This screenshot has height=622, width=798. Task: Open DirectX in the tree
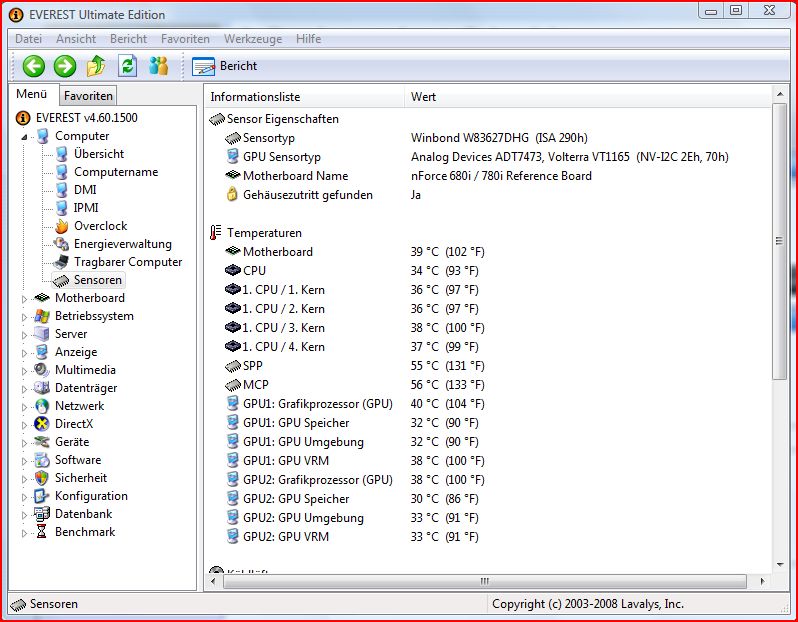75,424
